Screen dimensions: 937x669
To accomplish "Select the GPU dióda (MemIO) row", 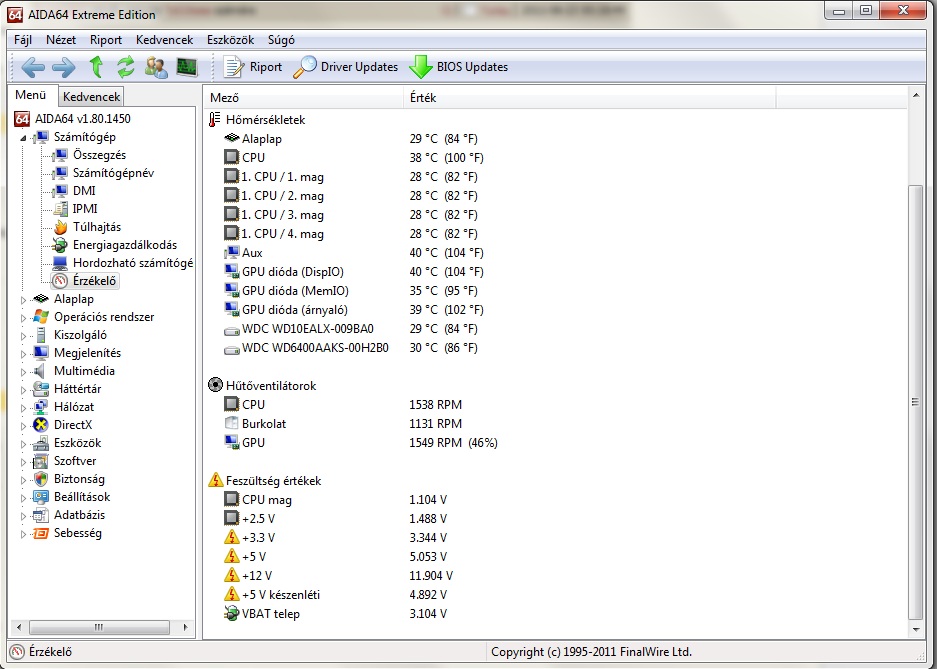I will coord(556,291).
